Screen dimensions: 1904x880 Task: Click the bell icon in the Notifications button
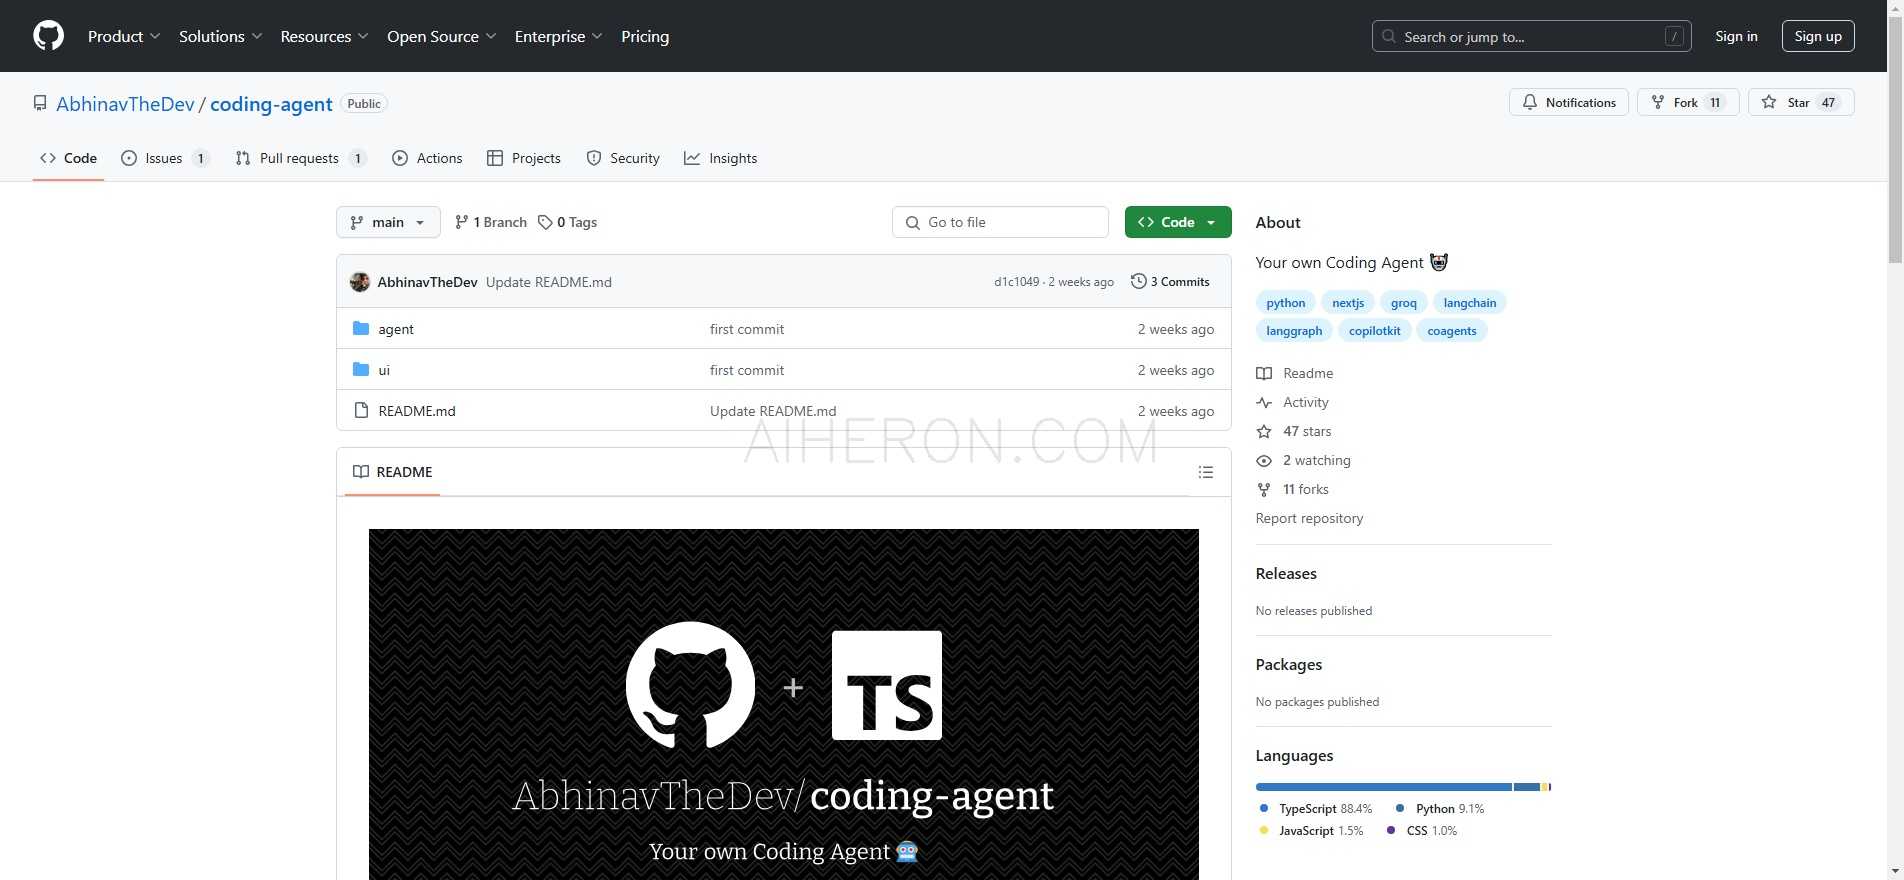click(x=1530, y=102)
